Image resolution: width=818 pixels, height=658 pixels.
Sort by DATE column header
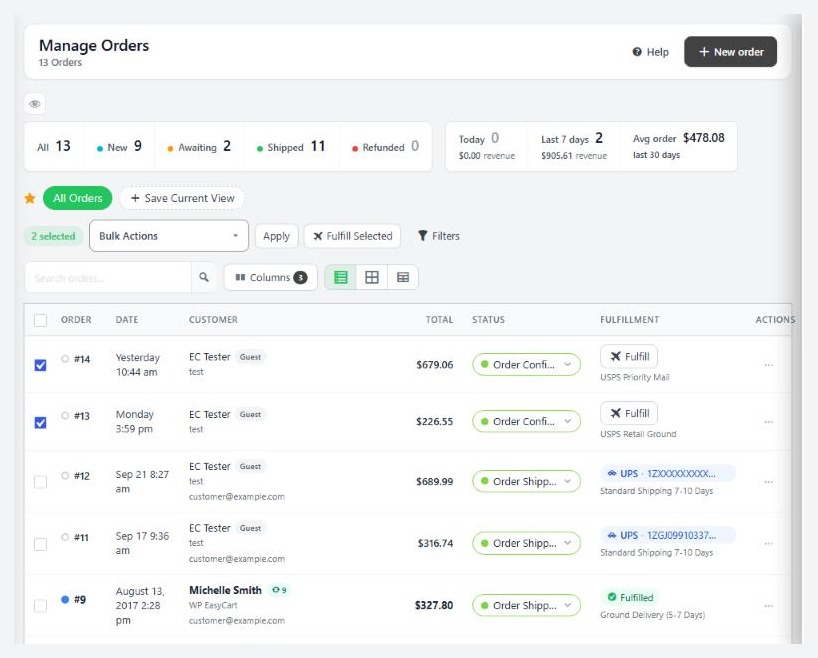click(127, 319)
